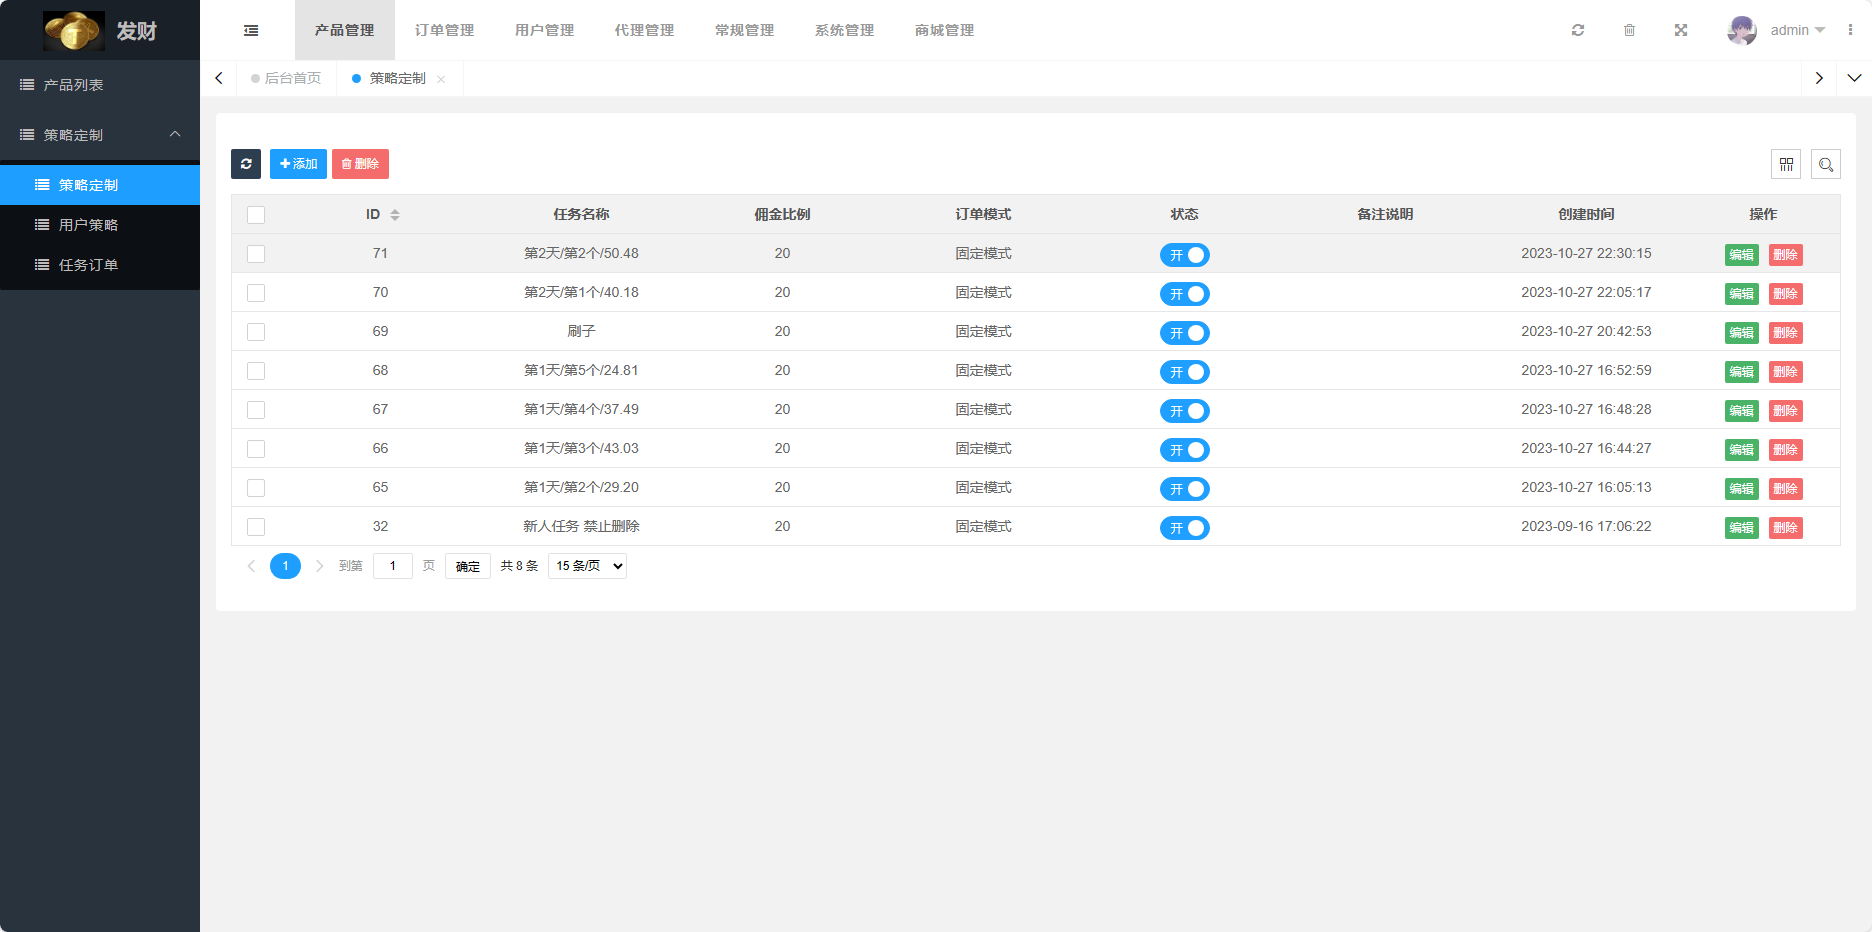Tick the checkbox for row ID 69
Screen dimensions: 1872x932
coord(256,332)
